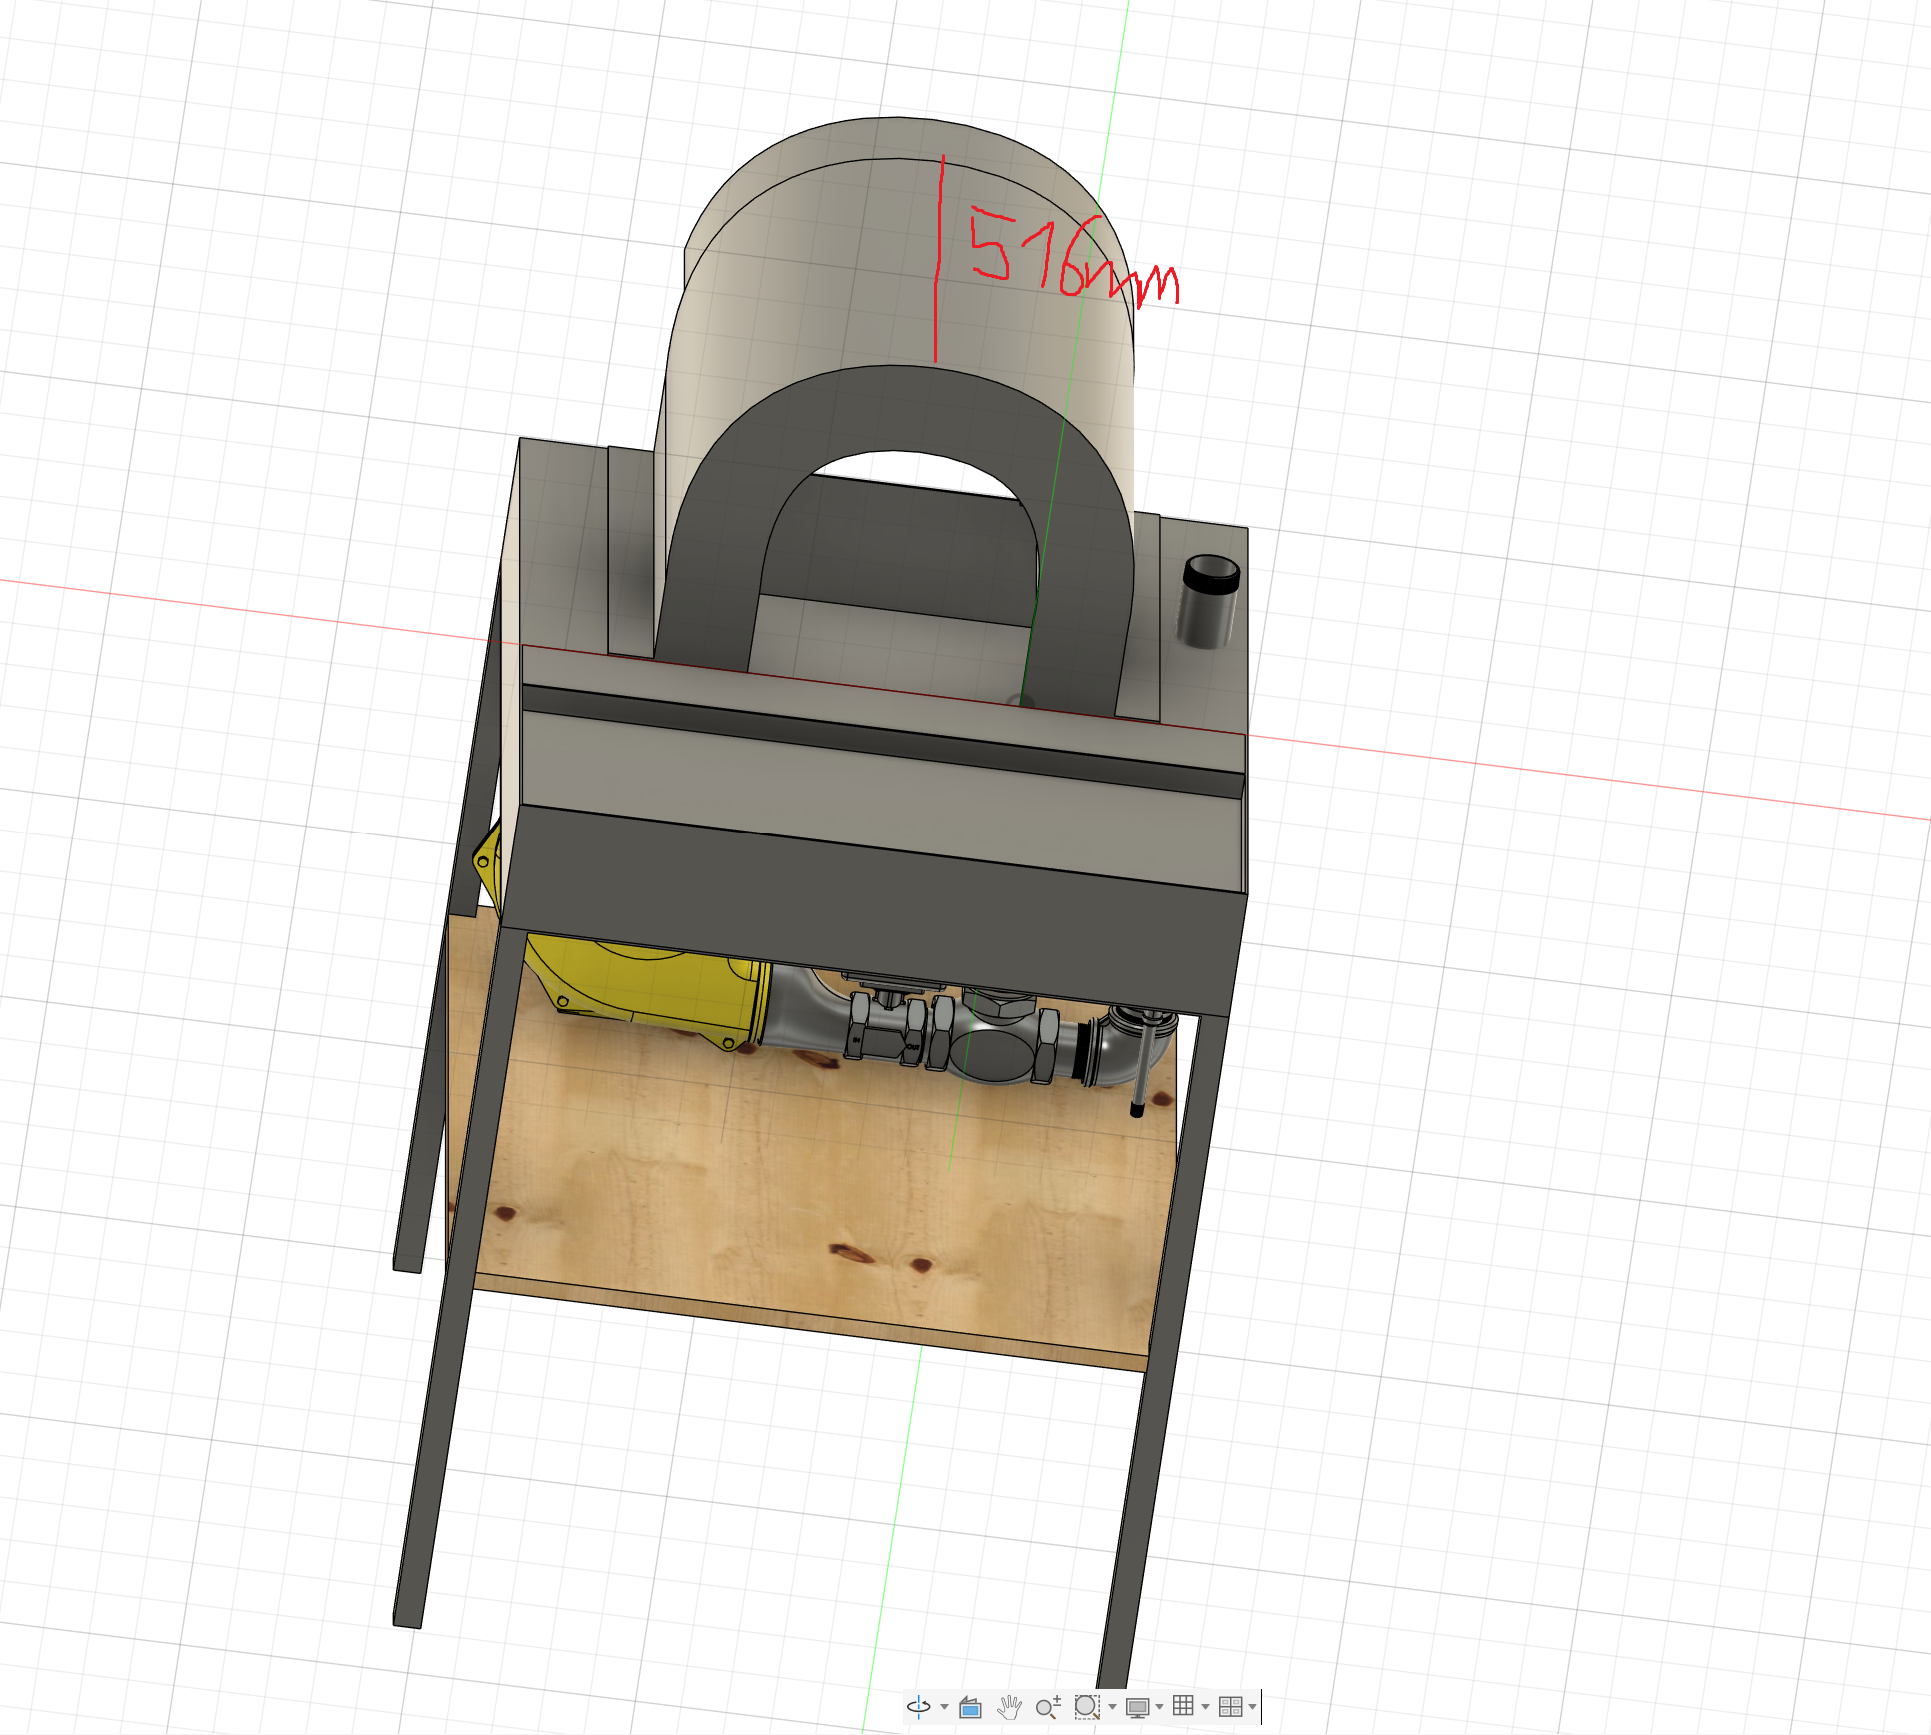Select the Orbit tool
This screenshot has width=1931, height=1735.
tap(919, 1707)
